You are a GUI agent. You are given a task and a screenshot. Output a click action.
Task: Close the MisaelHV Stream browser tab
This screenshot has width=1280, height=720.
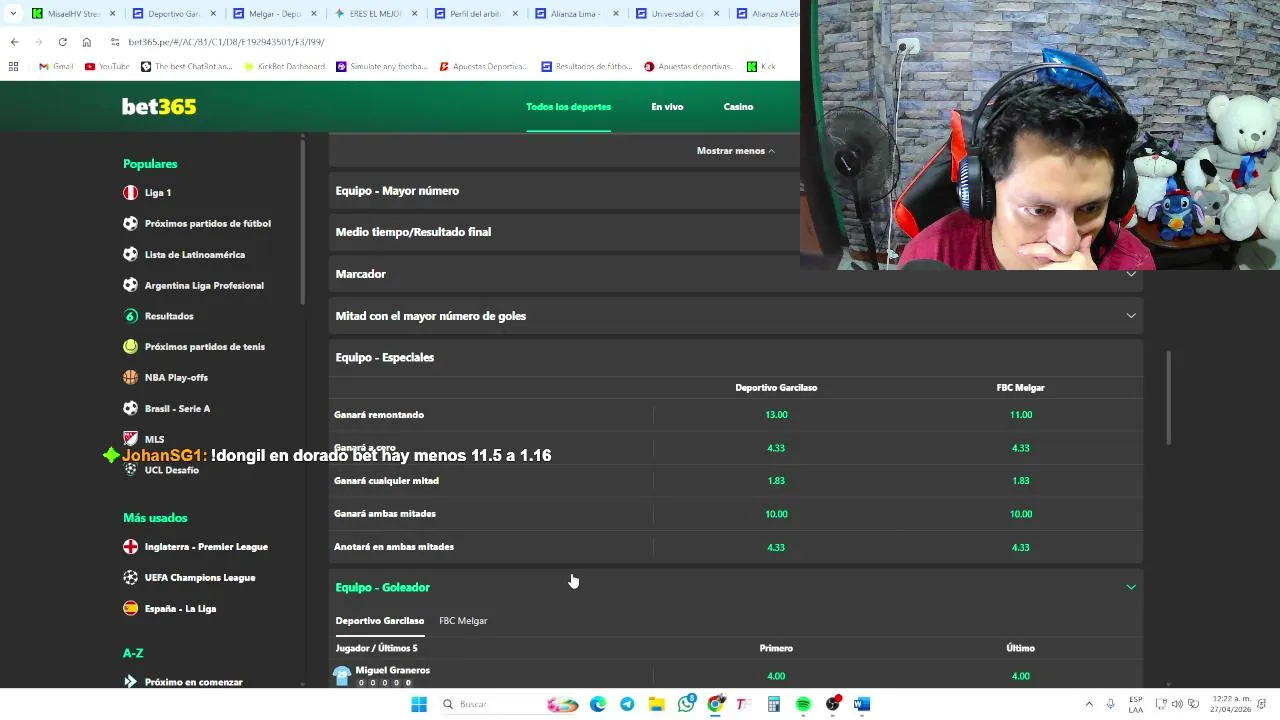(x=112, y=14)
